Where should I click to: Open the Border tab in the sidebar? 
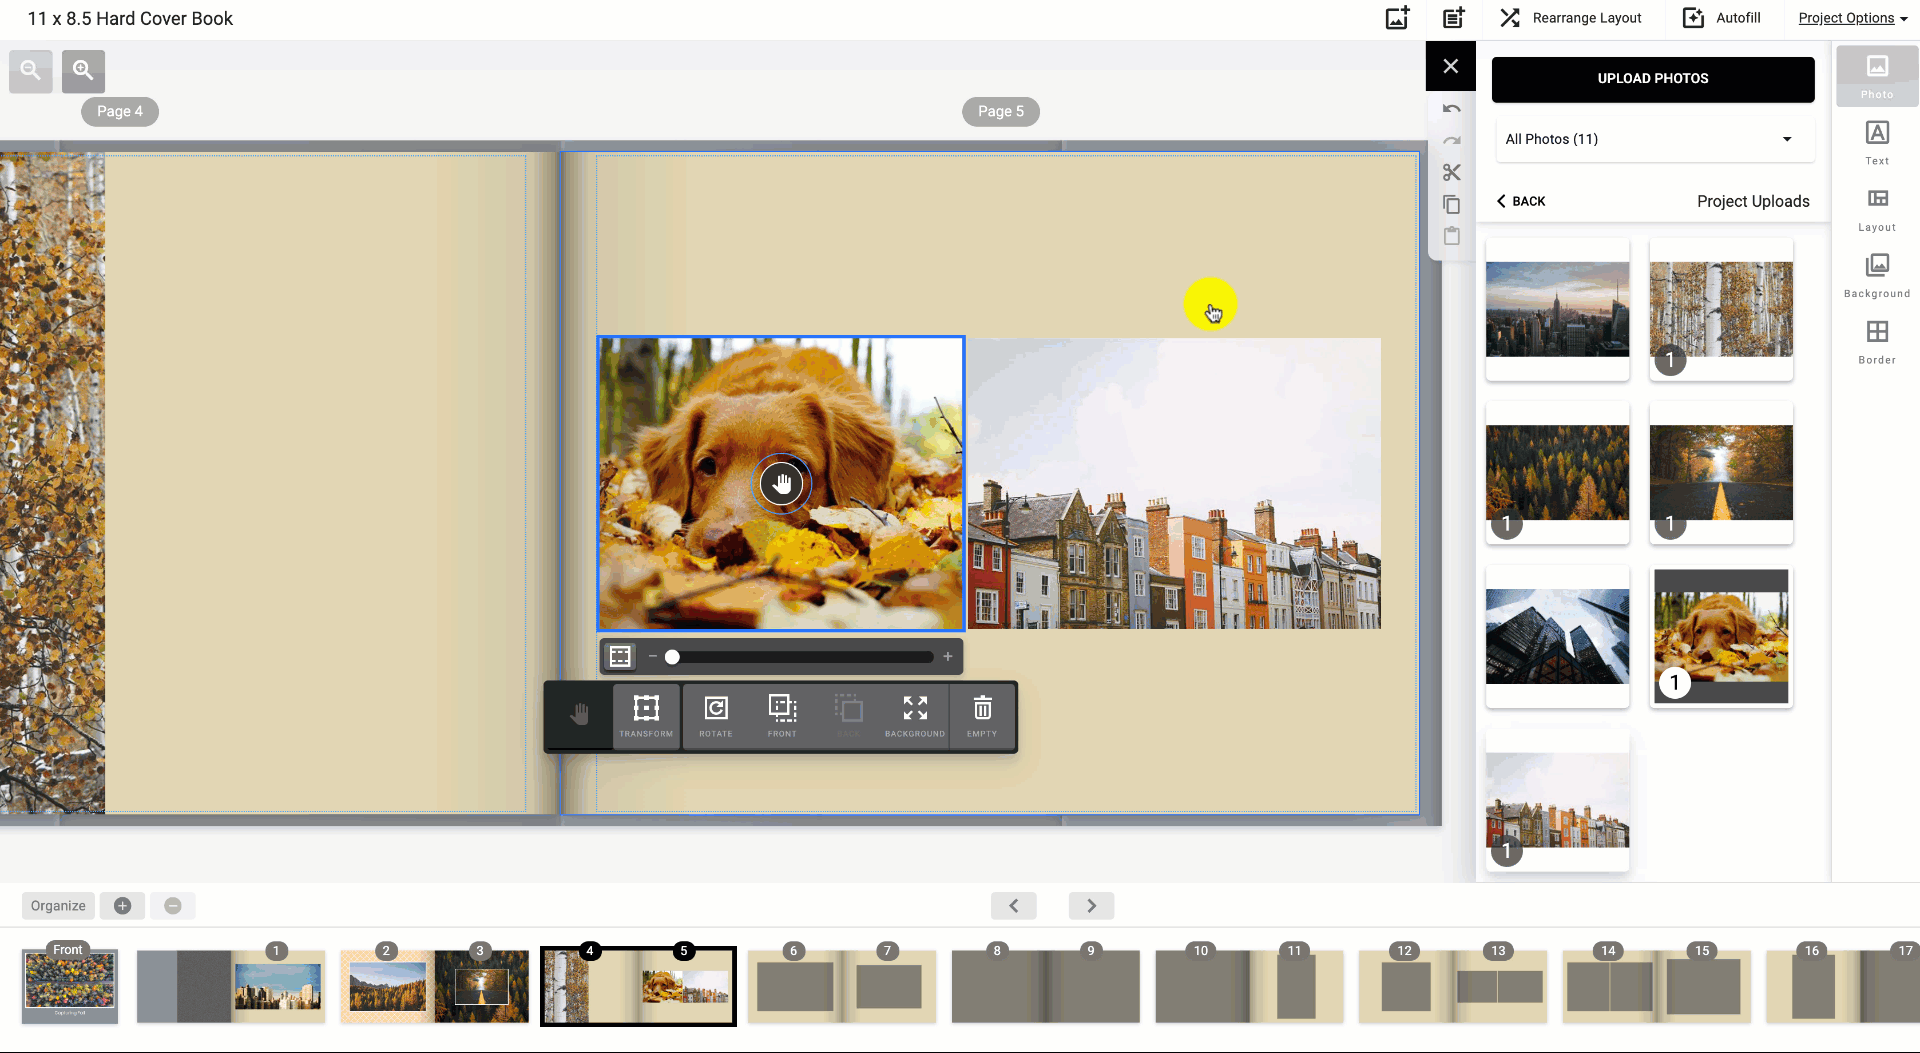click(1877, 342)
